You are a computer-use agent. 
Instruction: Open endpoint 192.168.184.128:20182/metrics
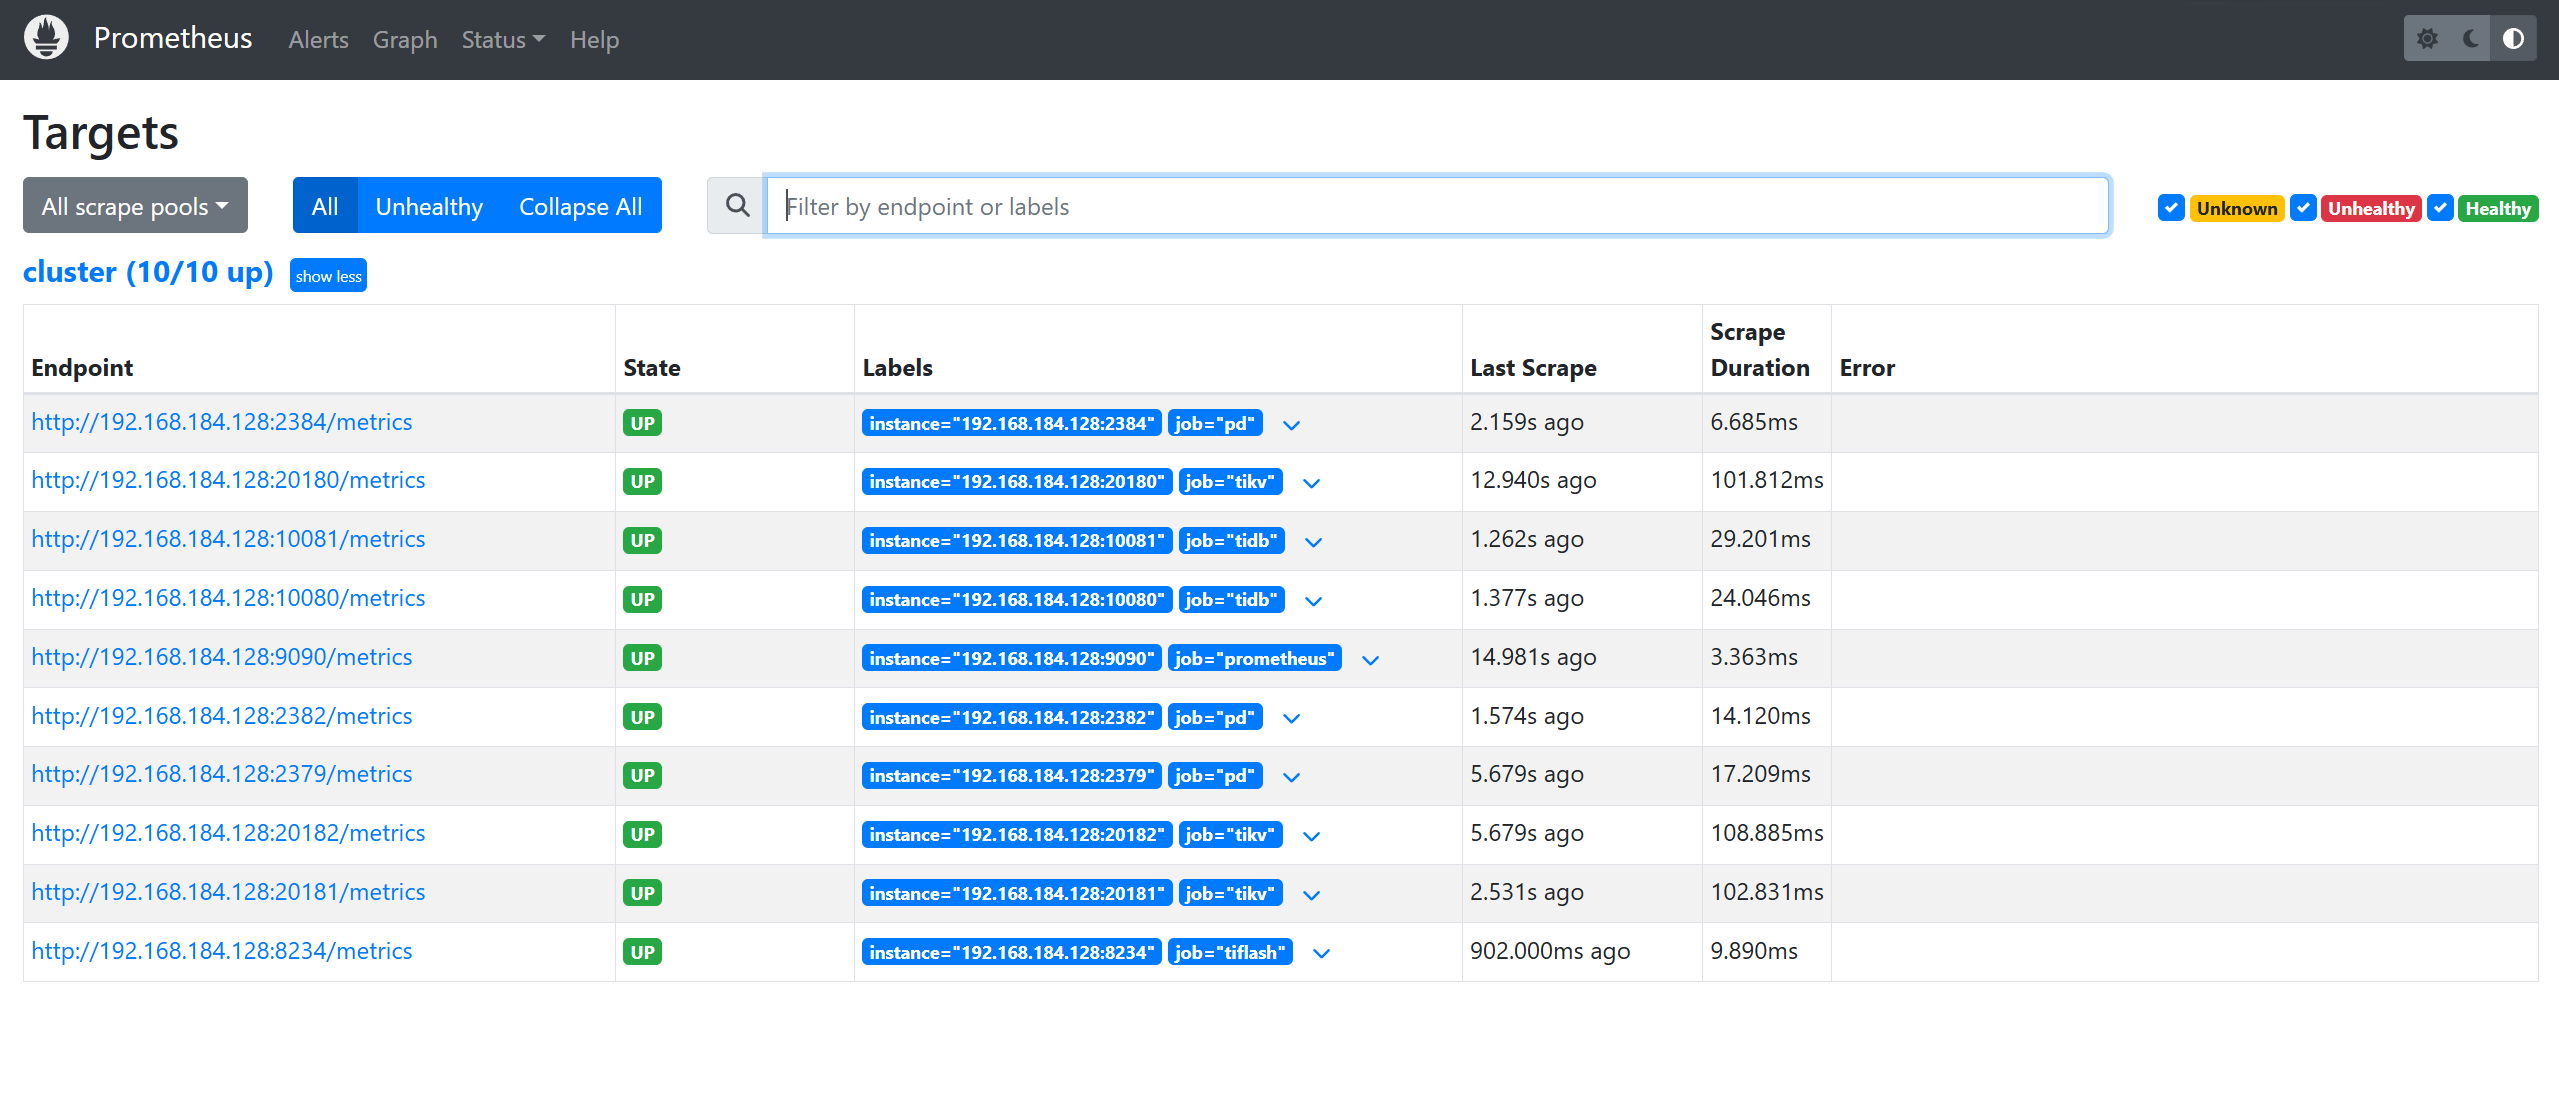coord(228,832)
